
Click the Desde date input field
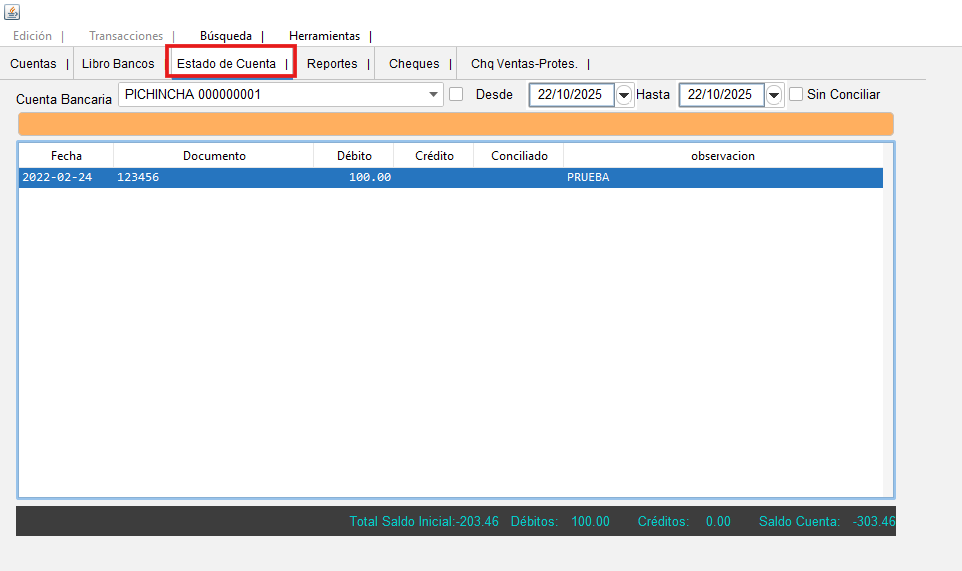[x=571, y=95]
